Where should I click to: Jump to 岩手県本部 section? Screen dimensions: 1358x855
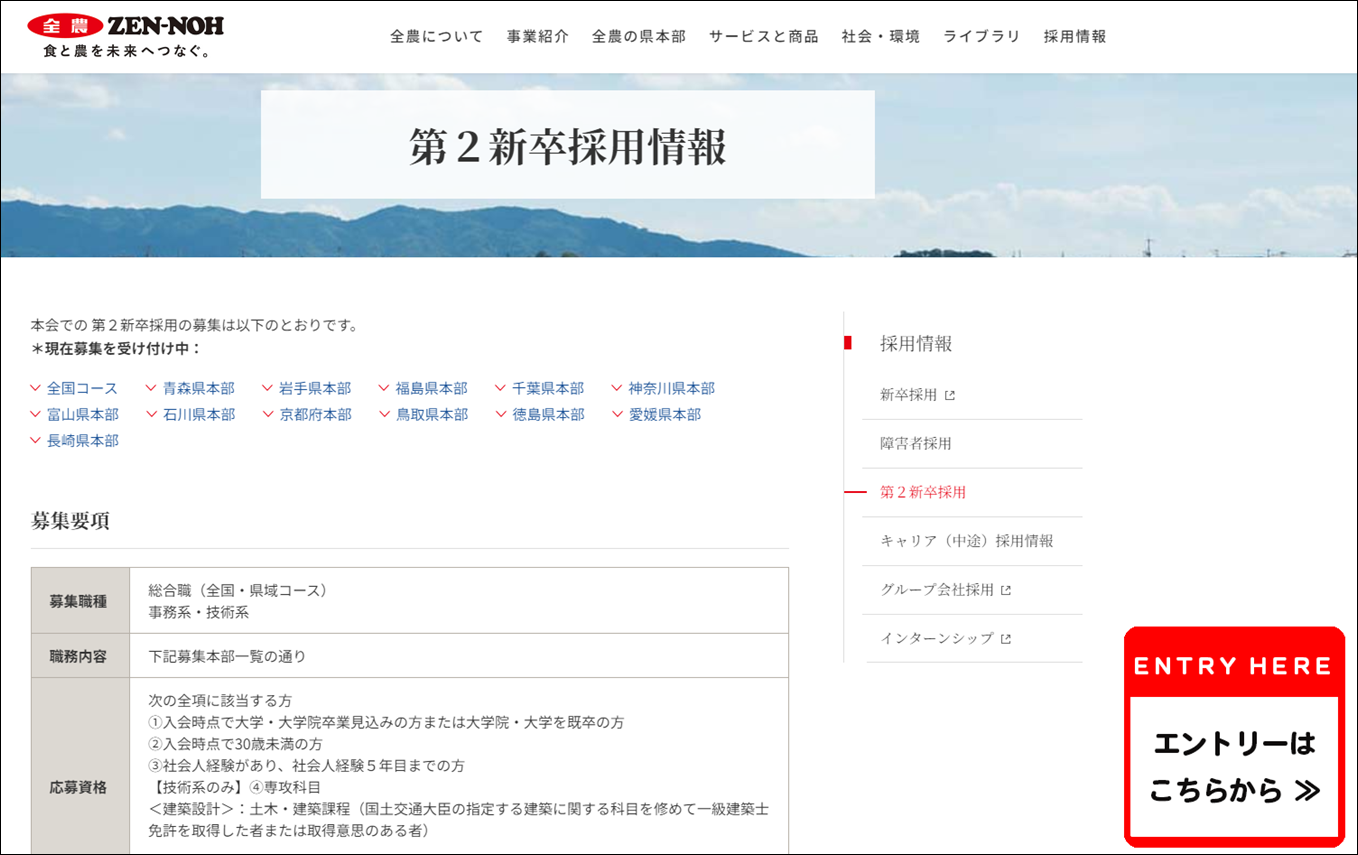tap(315, 388)
